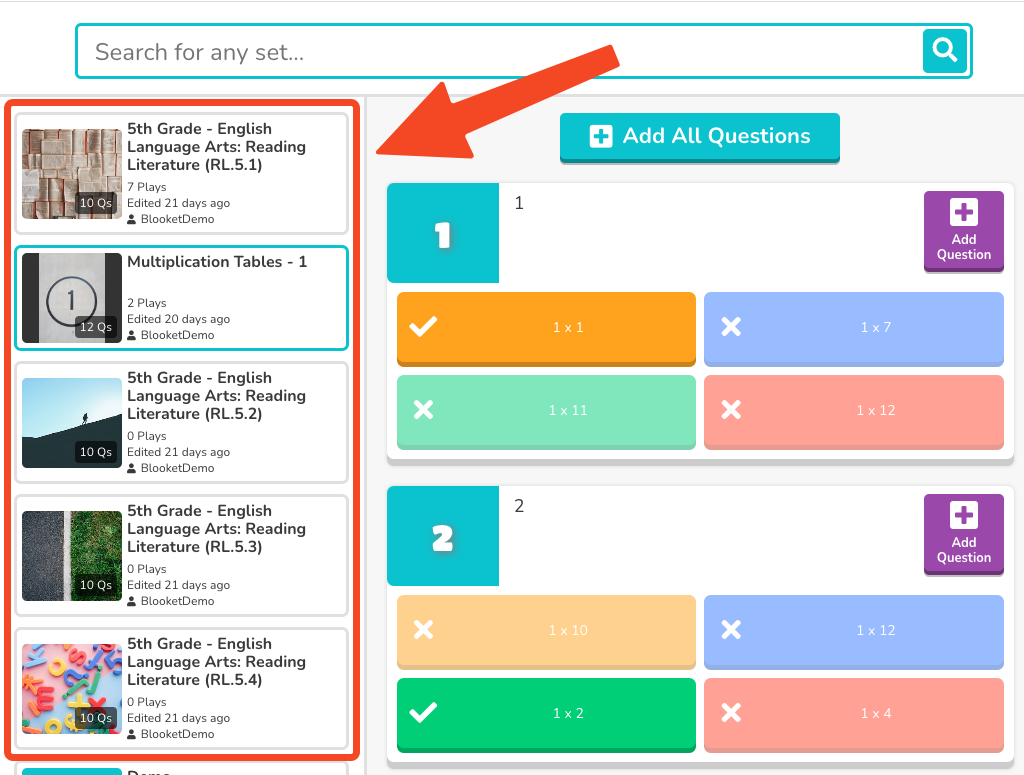
Task: Add question 2 with purple plus button
Action: pos(963,533)
